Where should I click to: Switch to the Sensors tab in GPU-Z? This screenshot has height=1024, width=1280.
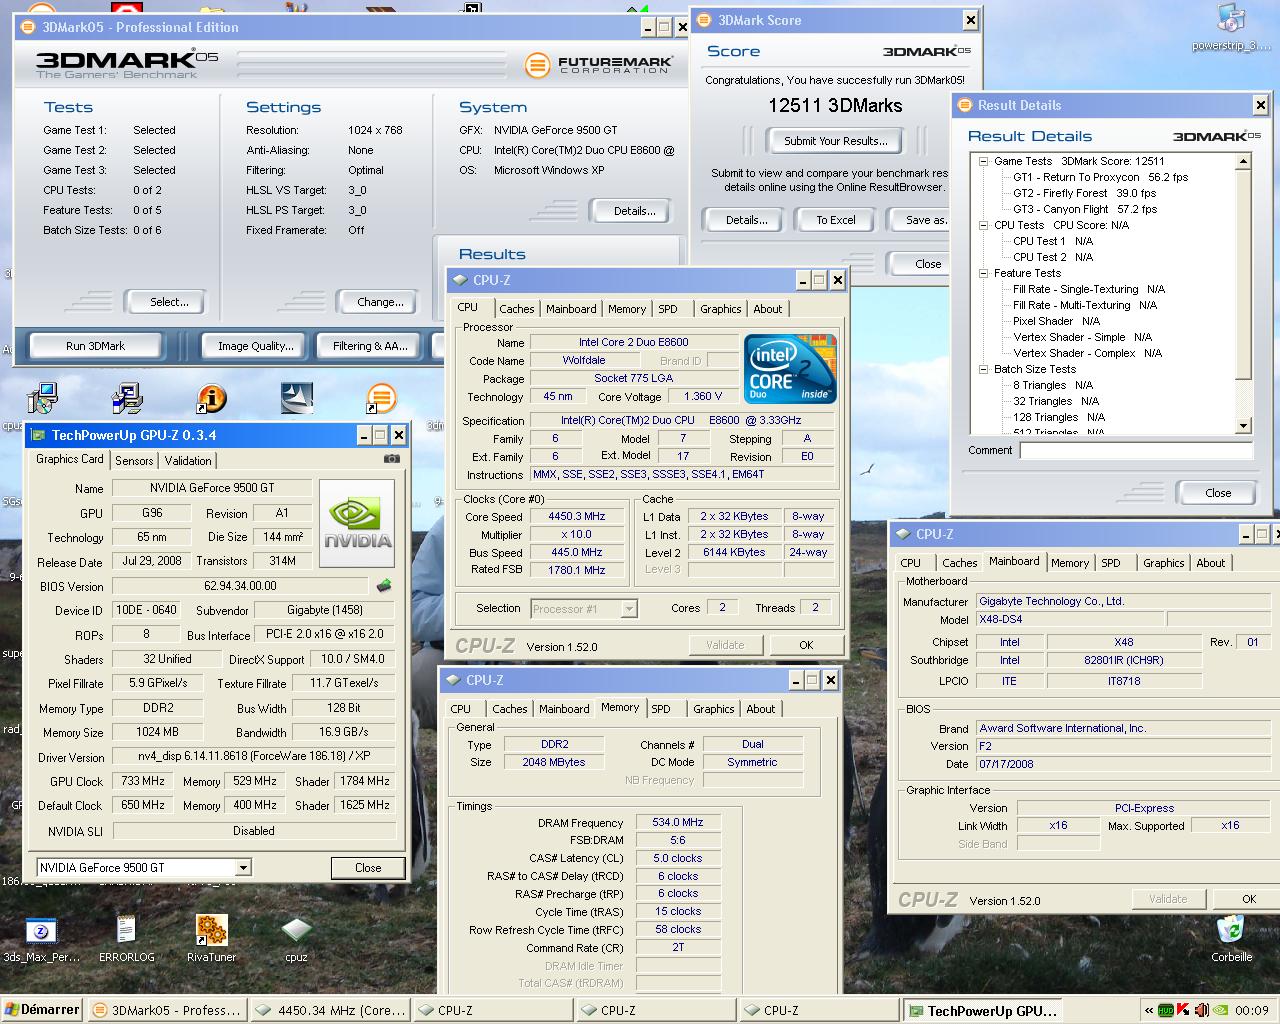coord(134,461)
